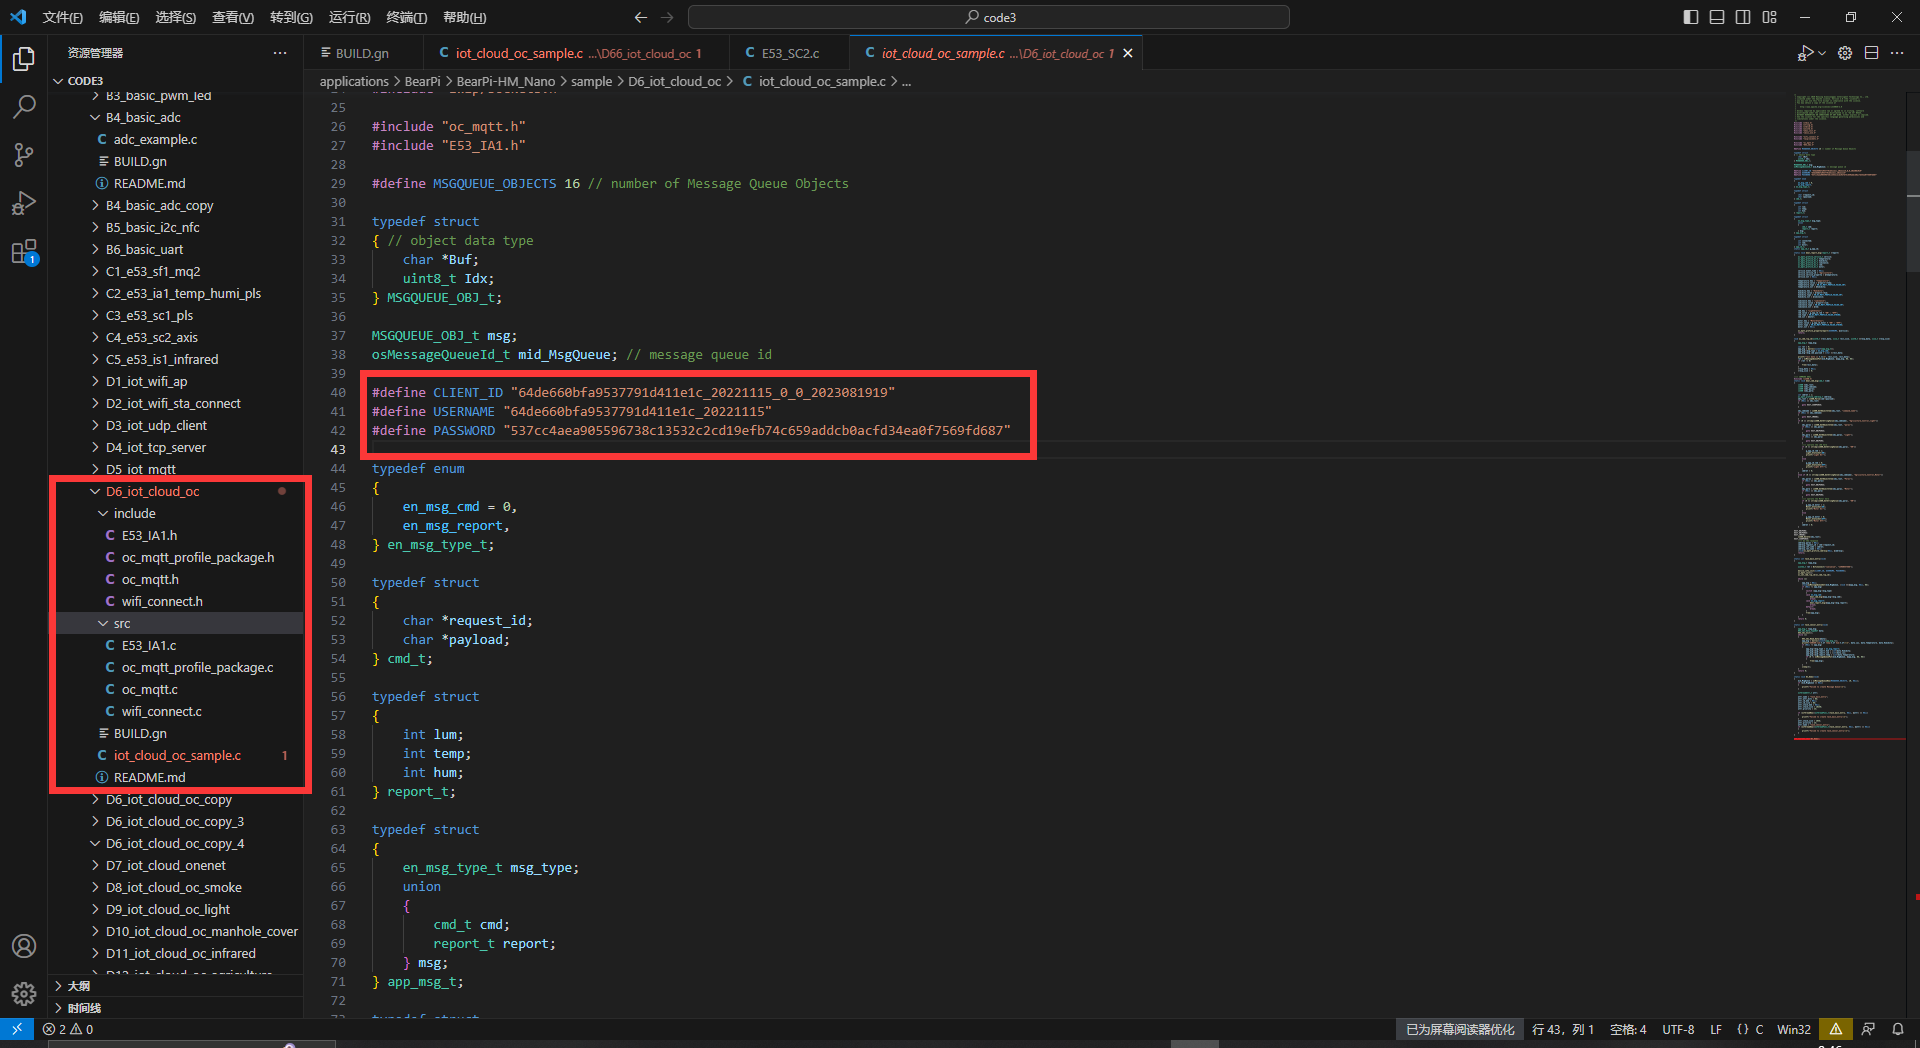Screen dimensions: 1920x1048
Task: Open the 文件(F) menu
Action: (x=62, y=17)
